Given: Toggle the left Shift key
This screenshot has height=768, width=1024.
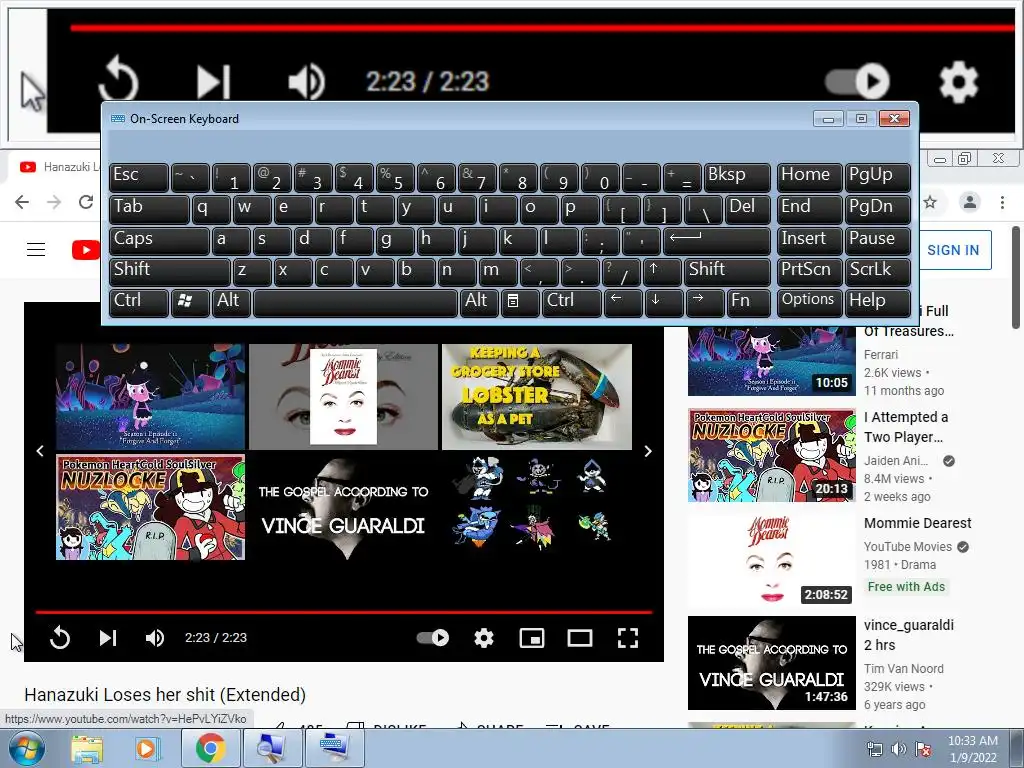Looking at the screenshot, I should click(169, 270).
